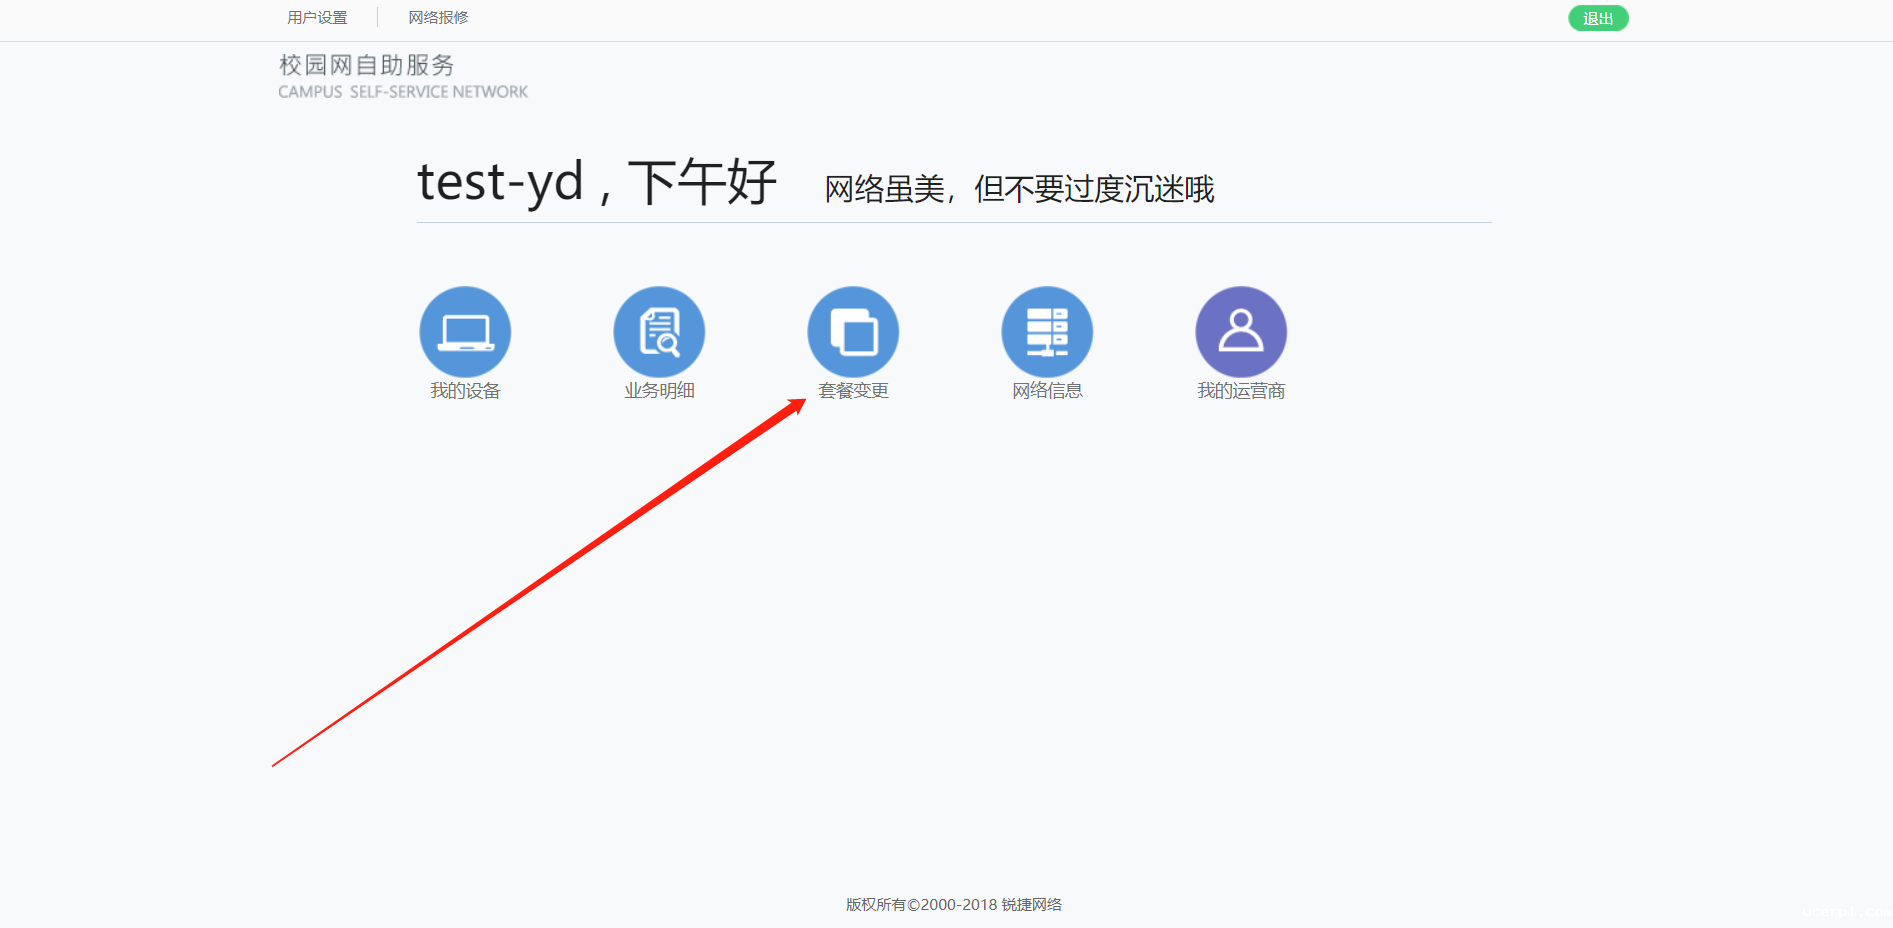Open the 我的运营商 person icon

click(x=1241, y=332)
